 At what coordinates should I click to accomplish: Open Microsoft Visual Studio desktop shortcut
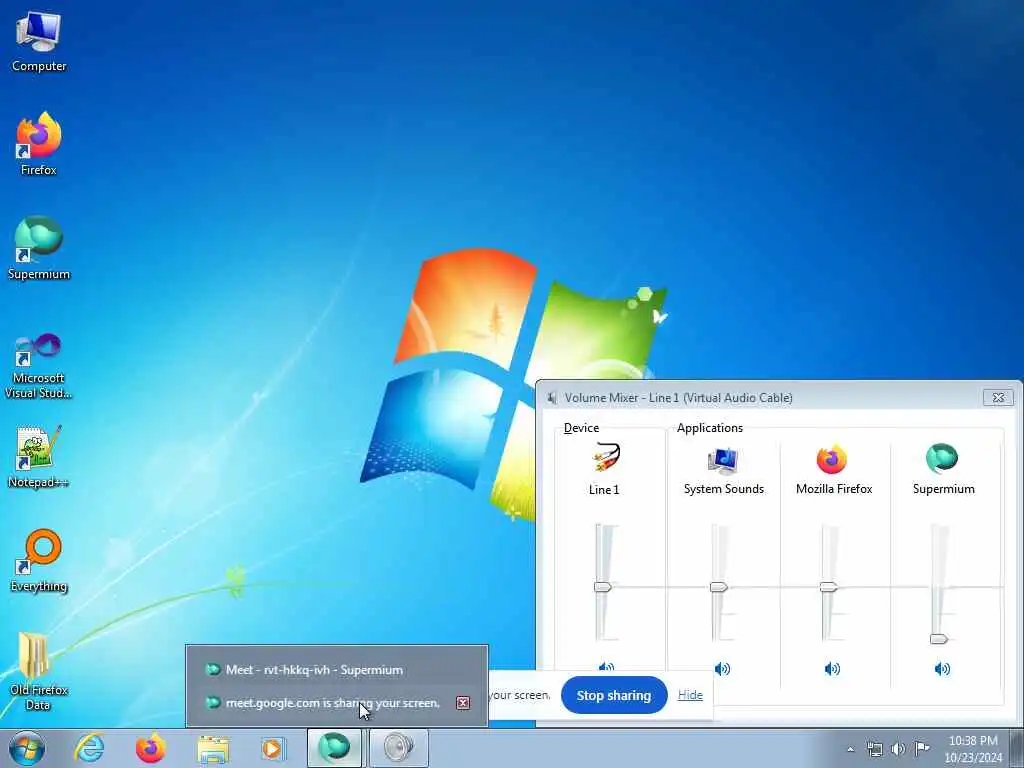click(x=39, y=366)
